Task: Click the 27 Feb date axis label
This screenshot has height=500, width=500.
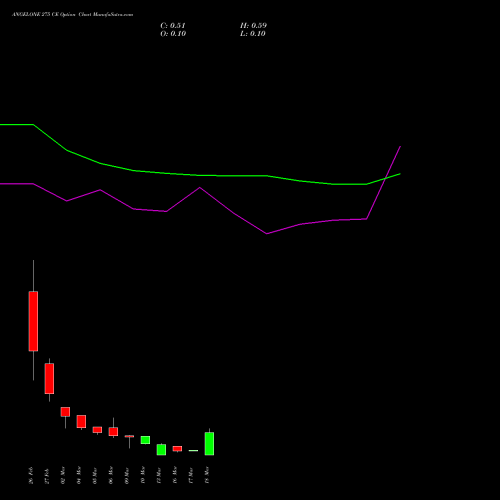Action: pos(47,475)
